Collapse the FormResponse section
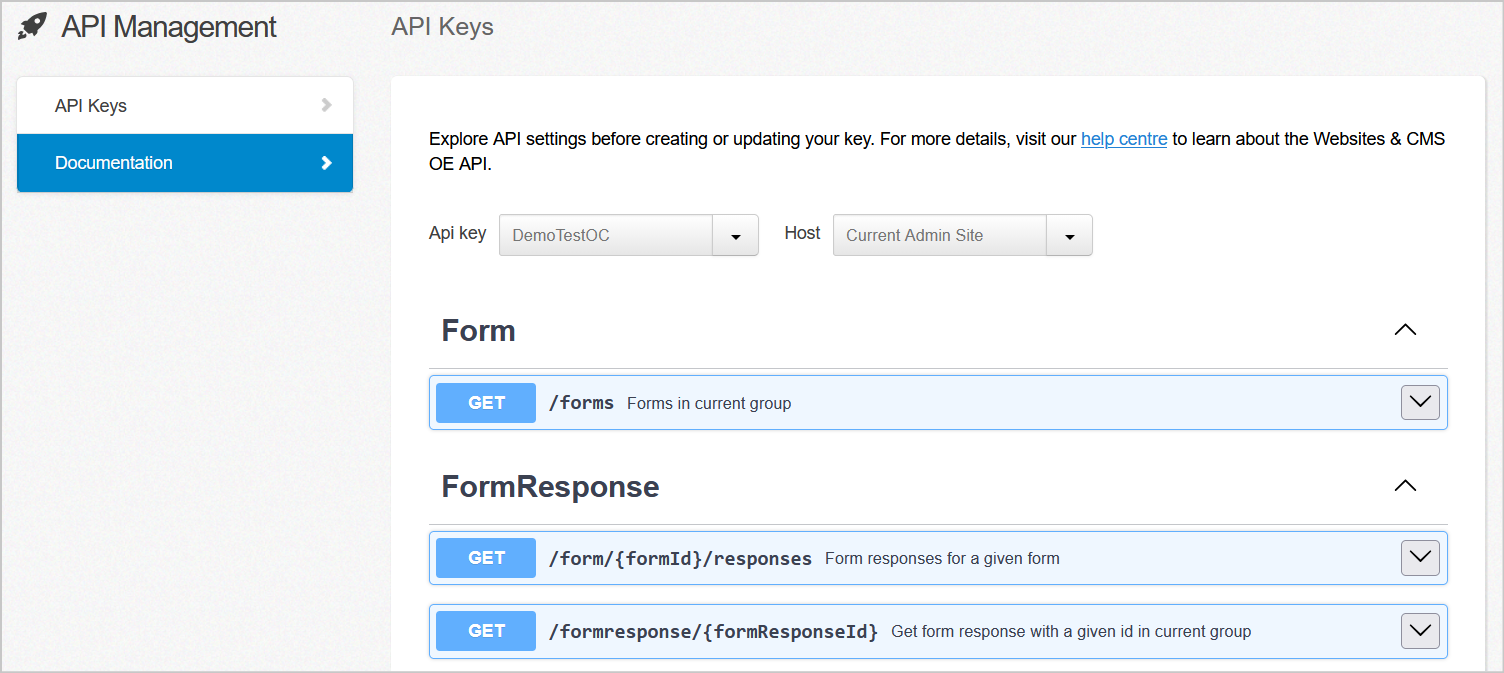Image resolution: width=1504 pixels, height=673 pixels. [x=1405, y=486]
